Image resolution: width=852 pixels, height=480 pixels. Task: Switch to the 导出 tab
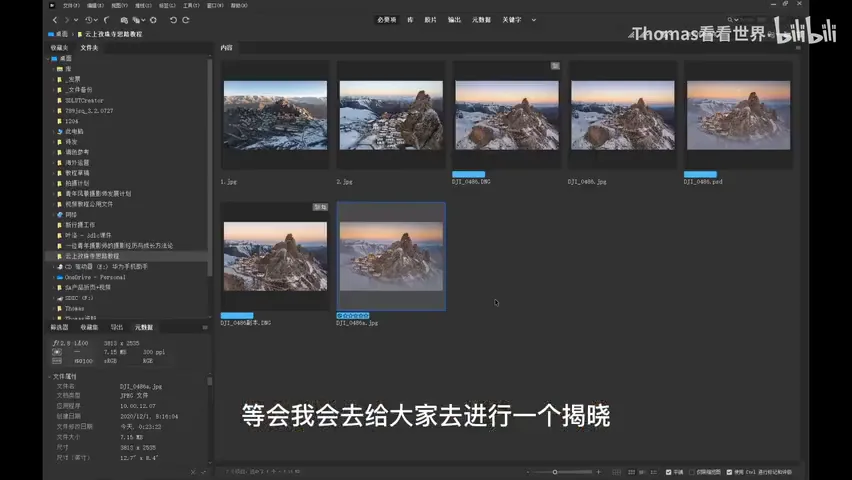(117, 327)
